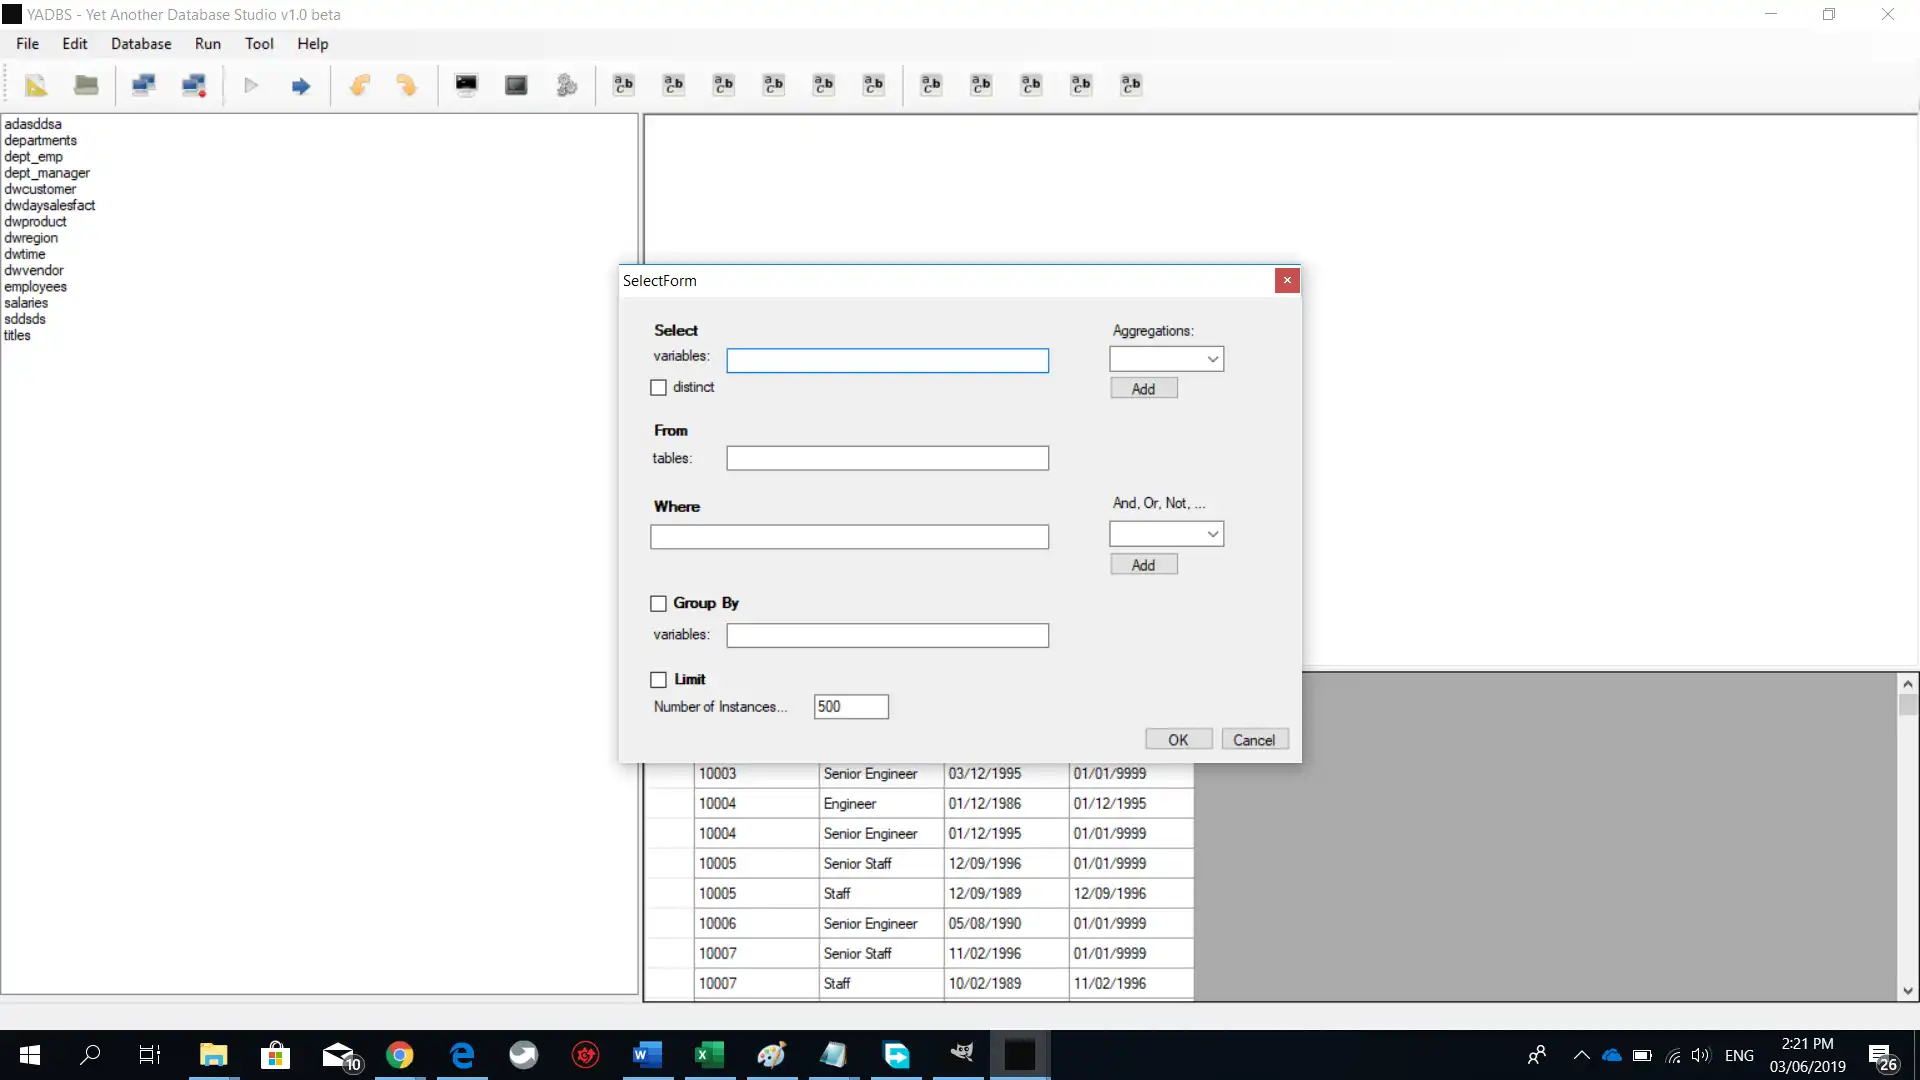Image resolution: width=1920 pixels, height=1080 pixels.
Task: Focus the From tables input field
Action: (x=887, y=458)
